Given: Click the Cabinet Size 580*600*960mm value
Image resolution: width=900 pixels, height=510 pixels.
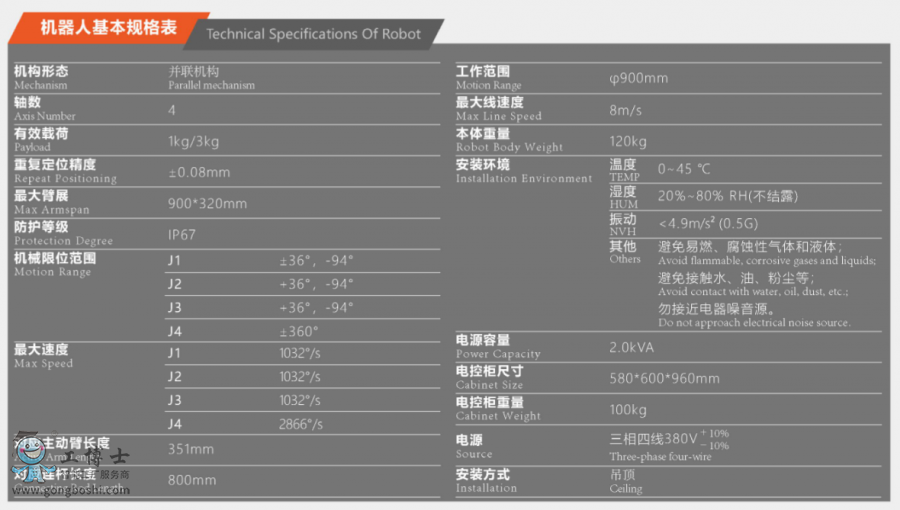Looking at the screenshot, I should pyautogui.click(x=664, y=378).
